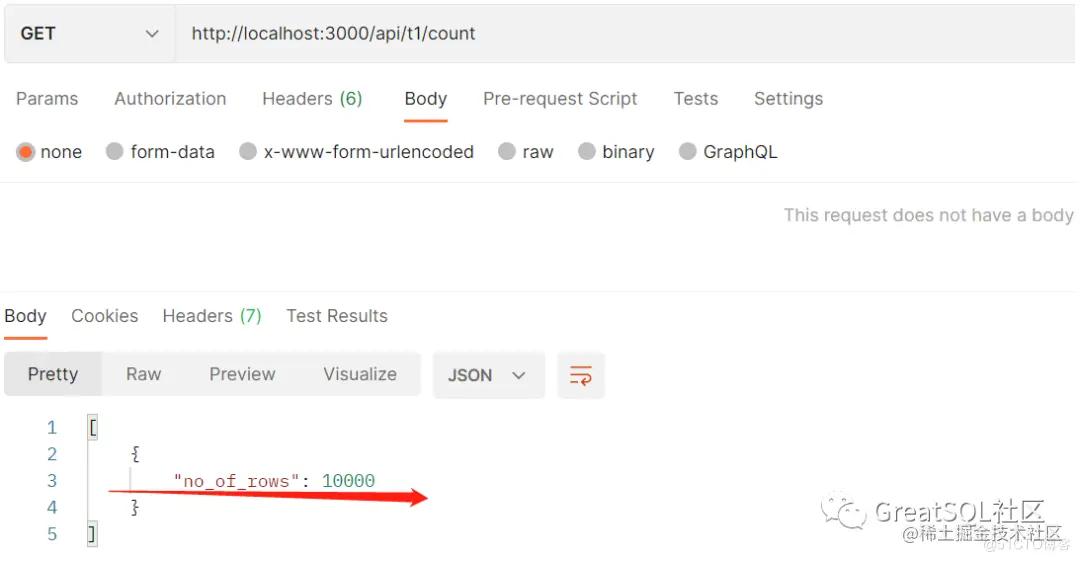Viewport: 1080px width, 561px height.
Task: Switch to Preview response view
Action: 242,374
